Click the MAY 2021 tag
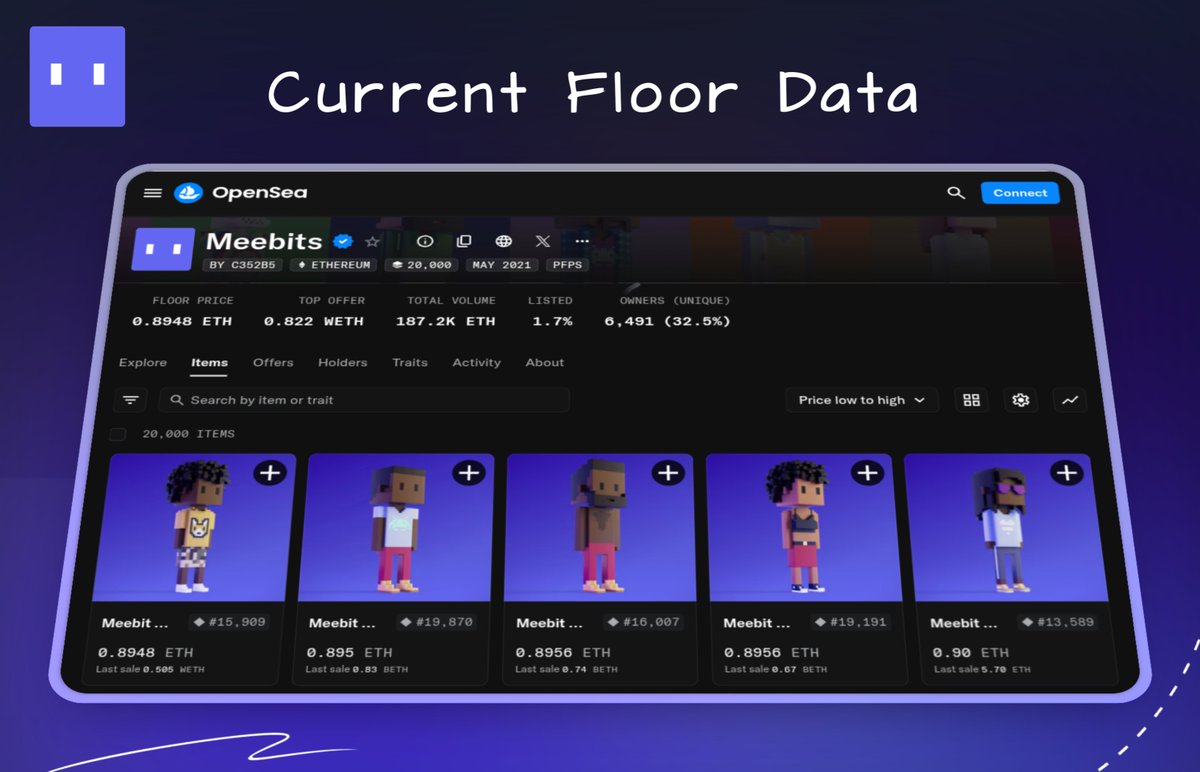 pos(503,265)
